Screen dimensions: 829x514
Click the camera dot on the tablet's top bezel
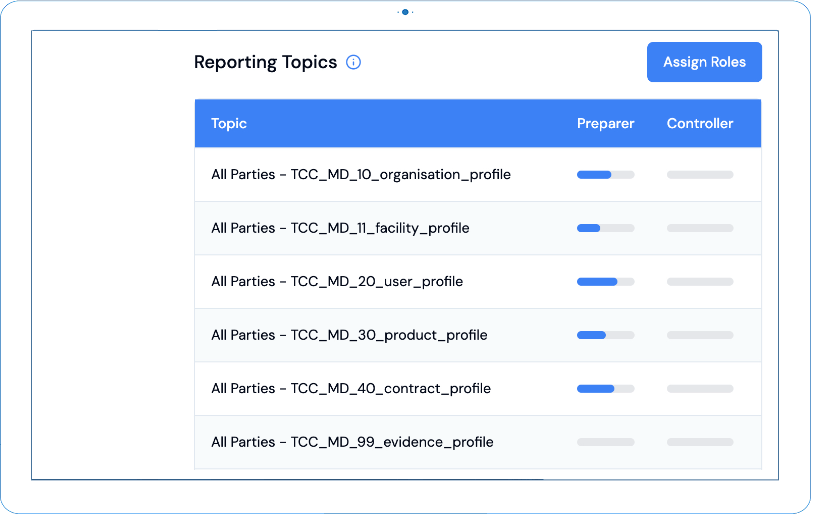point(405,12)
